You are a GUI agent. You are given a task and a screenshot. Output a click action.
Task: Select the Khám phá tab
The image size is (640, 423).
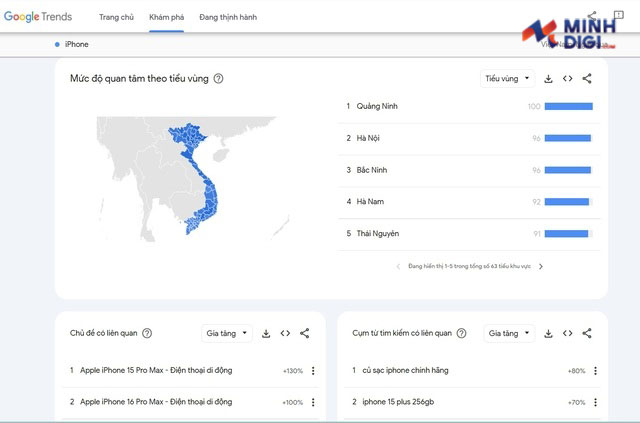coord(167,17)
